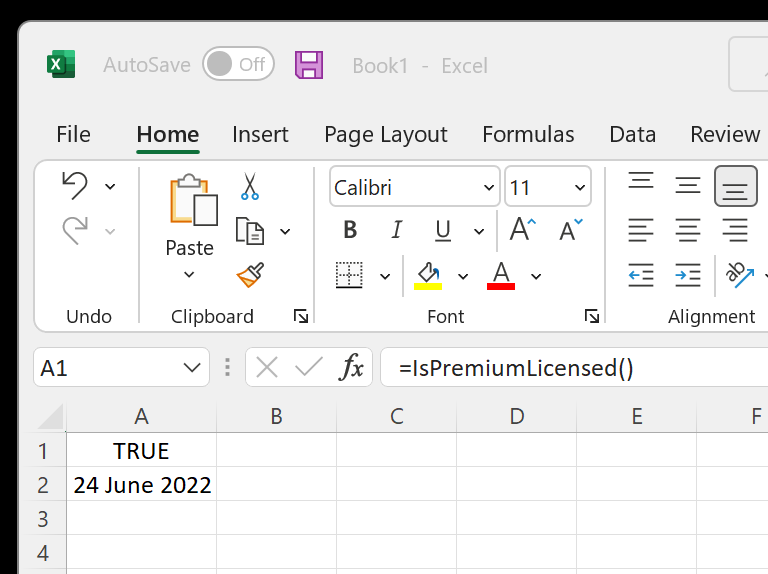Screen dimensions: 768x574
Task: Expand the font name dropdown arrow
Action: (x=489, y=188)
